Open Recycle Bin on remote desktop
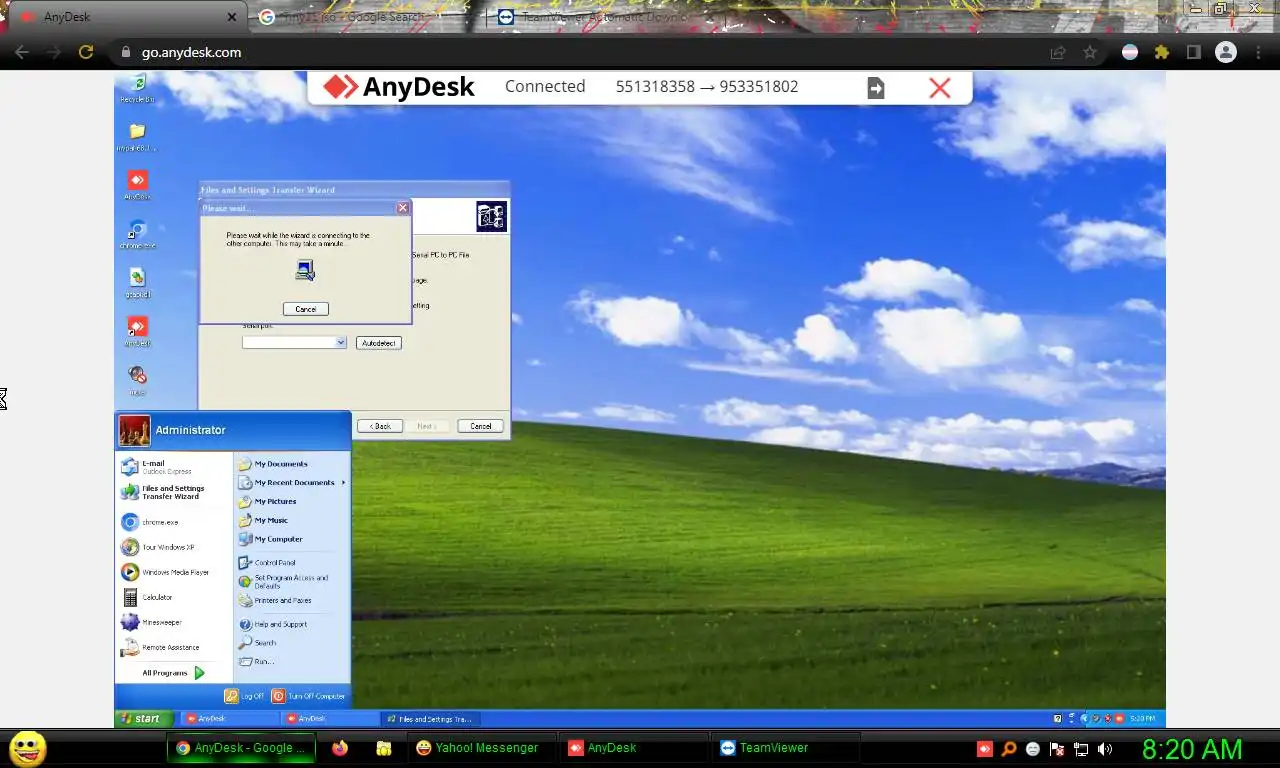 (137, 87)
